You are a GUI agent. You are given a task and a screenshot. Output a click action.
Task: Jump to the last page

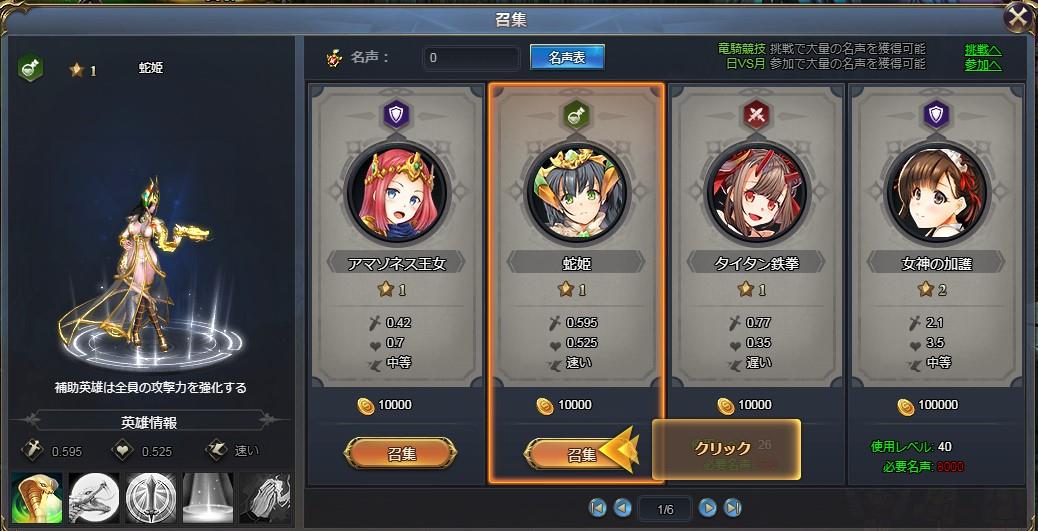(x=732, y=508)
